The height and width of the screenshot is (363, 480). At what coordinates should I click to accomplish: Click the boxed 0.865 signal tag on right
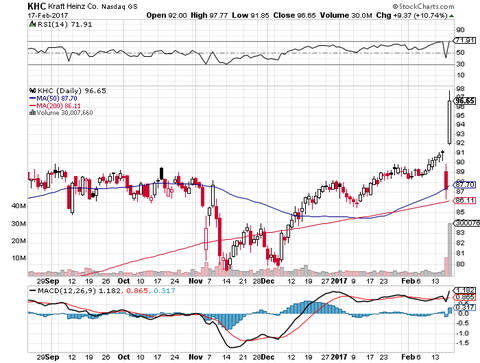(465, 297)
